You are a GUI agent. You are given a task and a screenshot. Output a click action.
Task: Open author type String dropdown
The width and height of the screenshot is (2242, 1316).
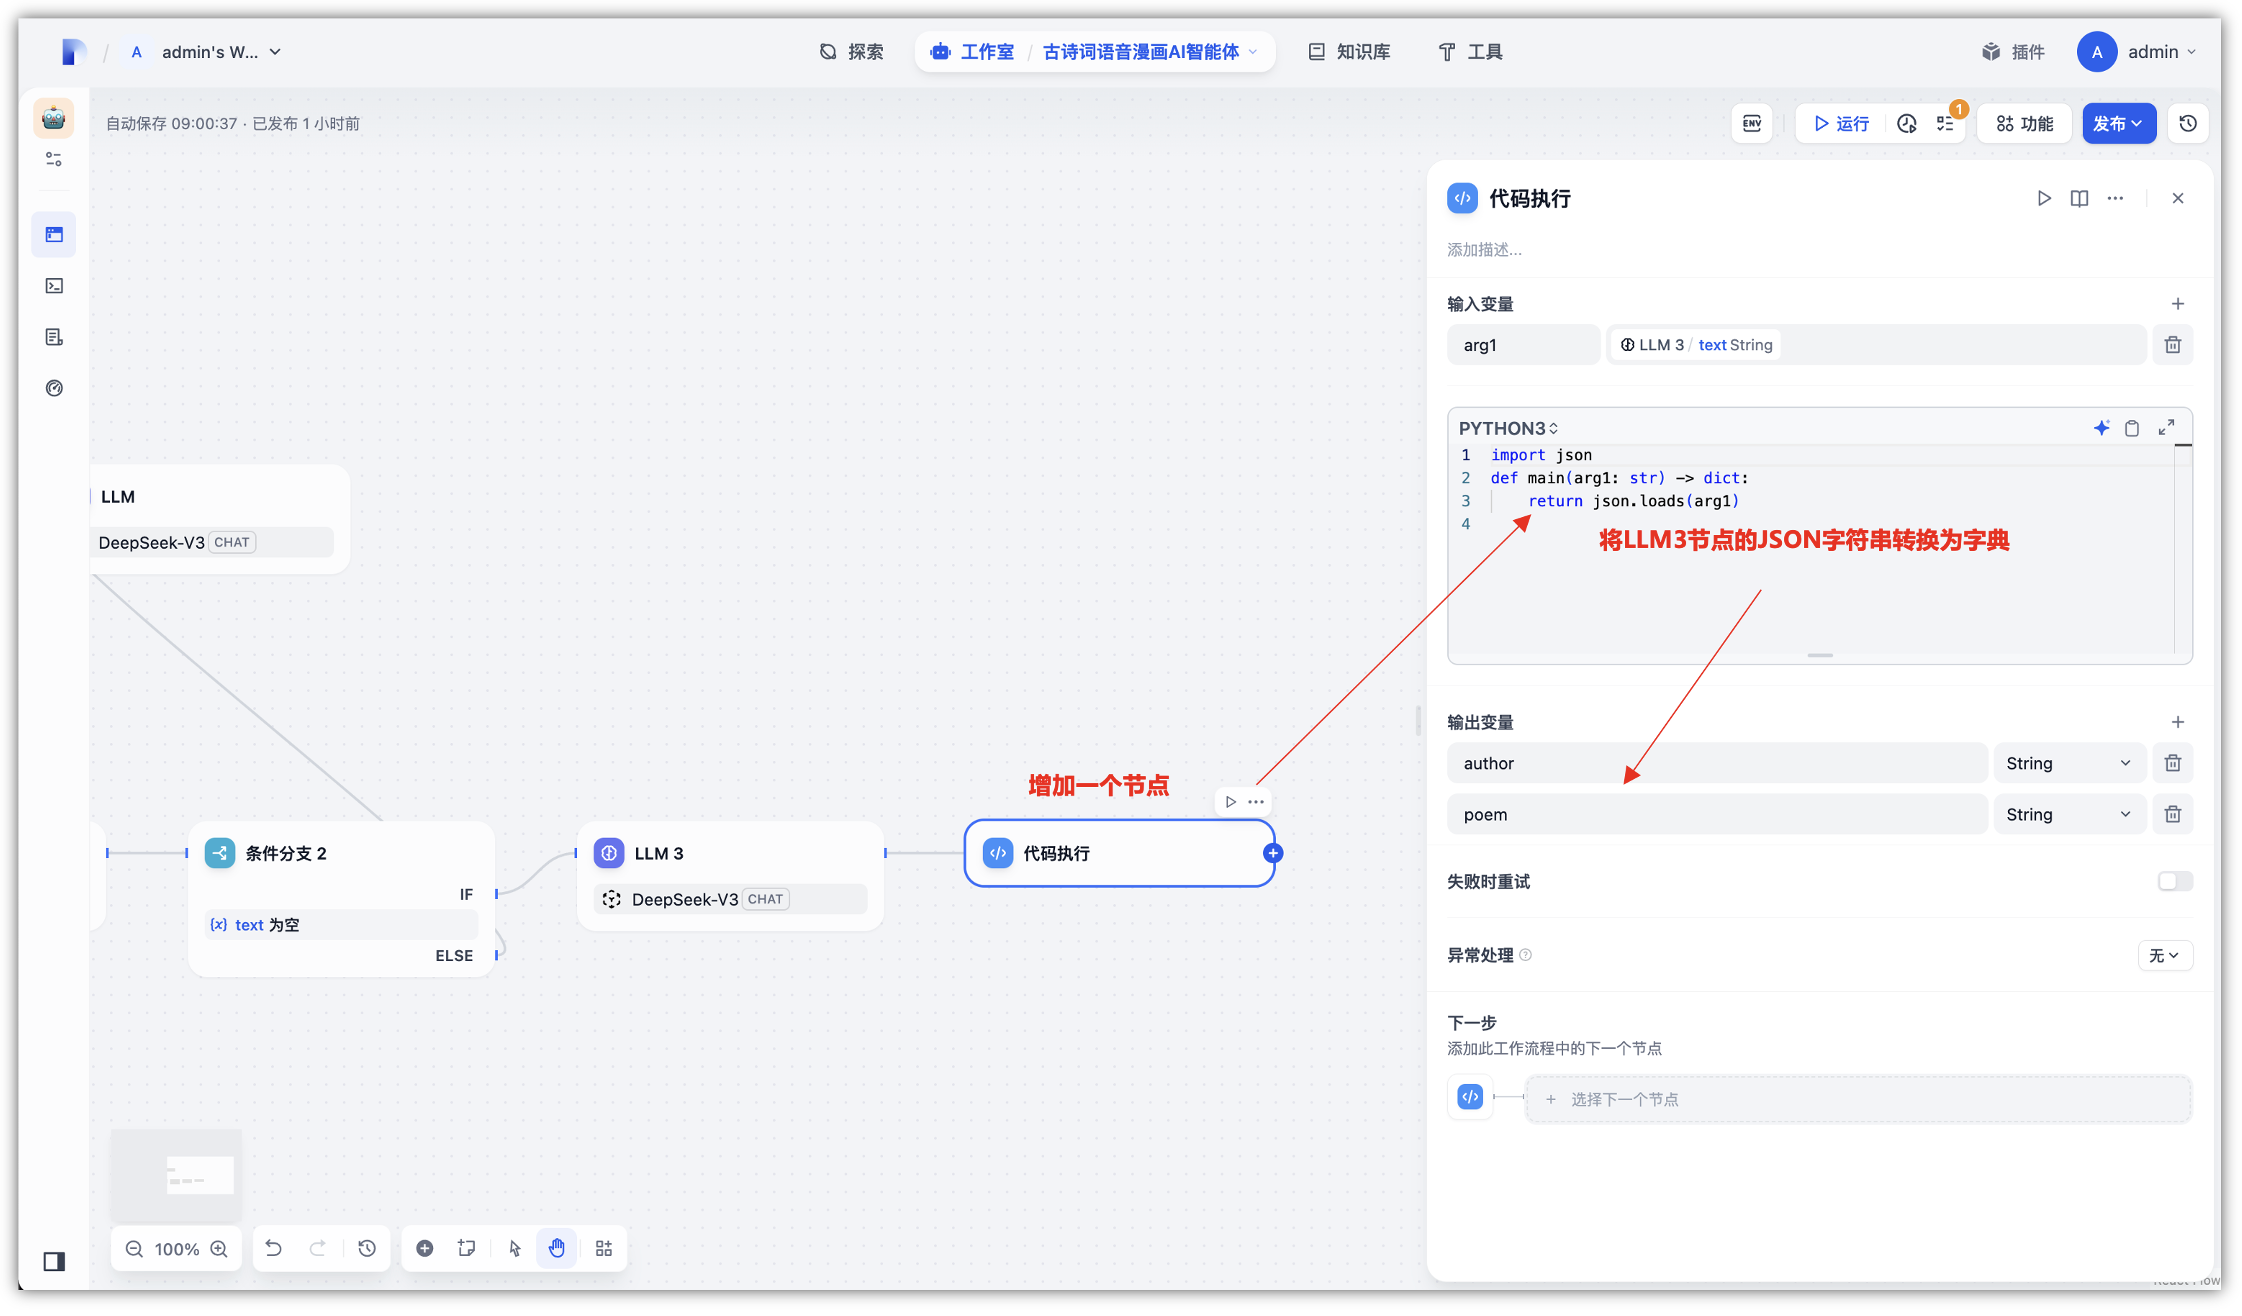2067,763
